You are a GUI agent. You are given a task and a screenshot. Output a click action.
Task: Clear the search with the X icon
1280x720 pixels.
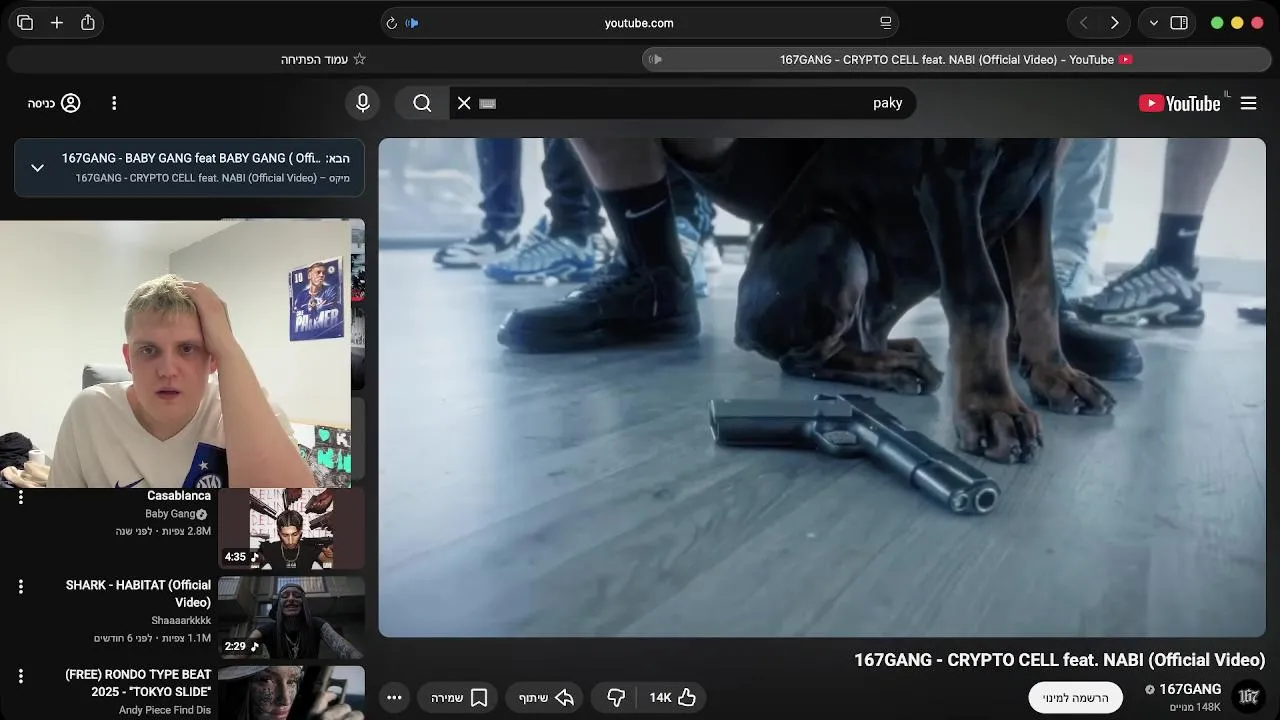point(464,103)
